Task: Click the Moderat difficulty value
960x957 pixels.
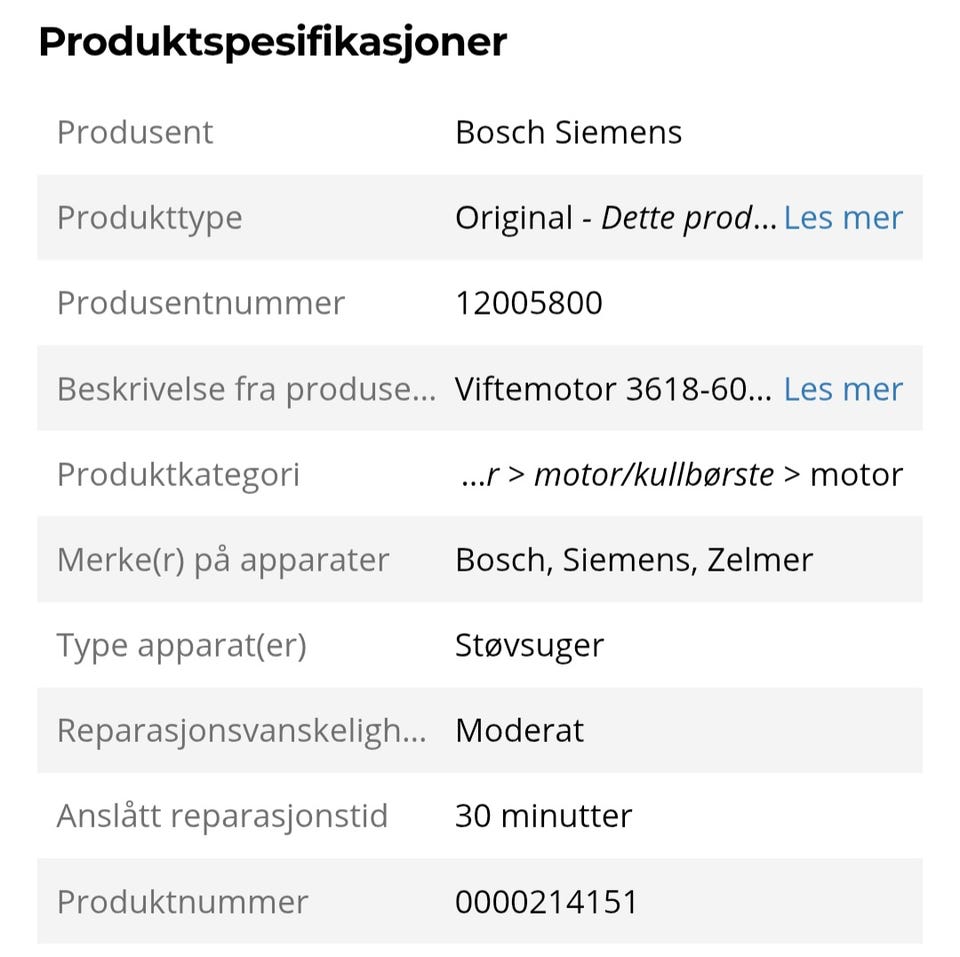Action: (520, 730)
